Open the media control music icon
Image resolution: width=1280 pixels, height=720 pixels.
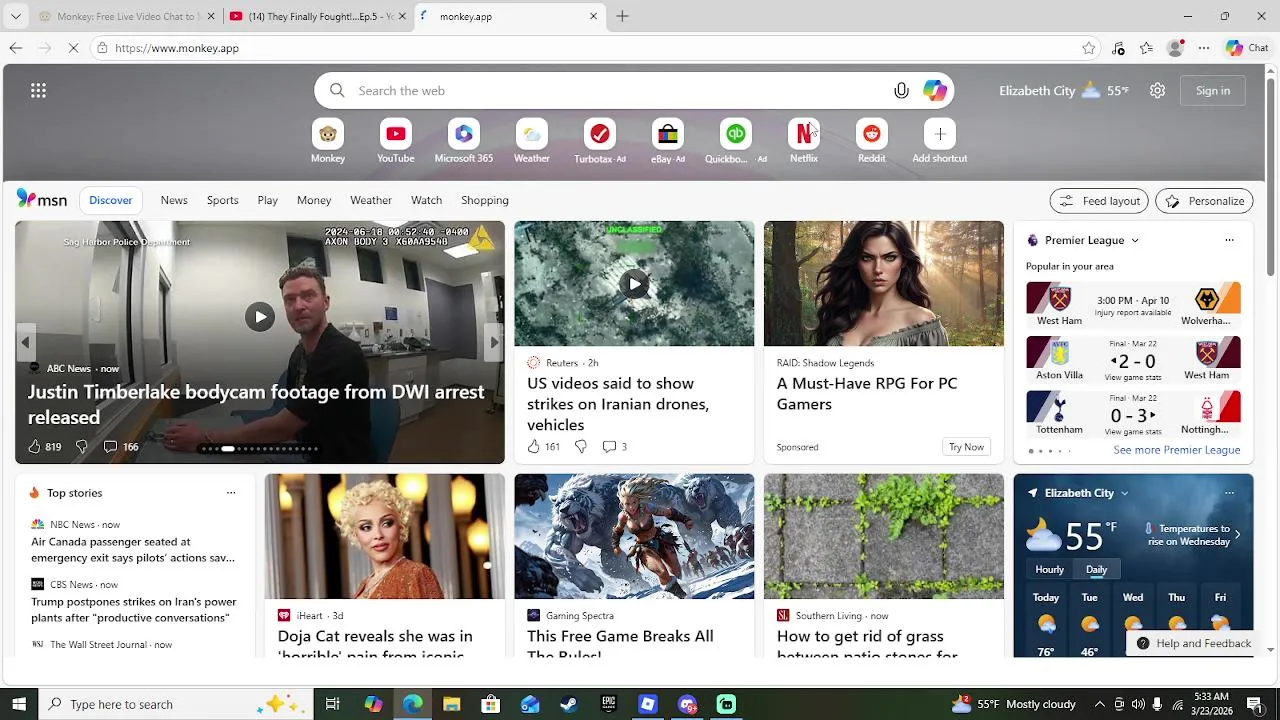(1118, 48)
